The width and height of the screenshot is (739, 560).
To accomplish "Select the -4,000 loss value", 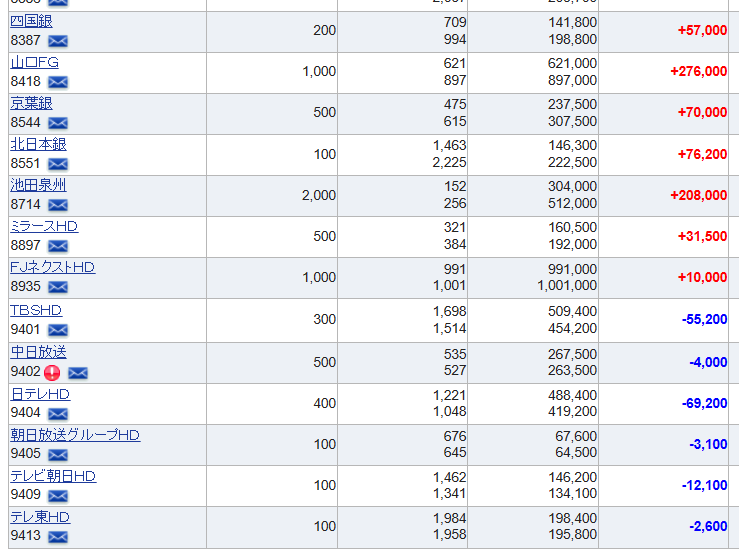I will pos(708,362).
